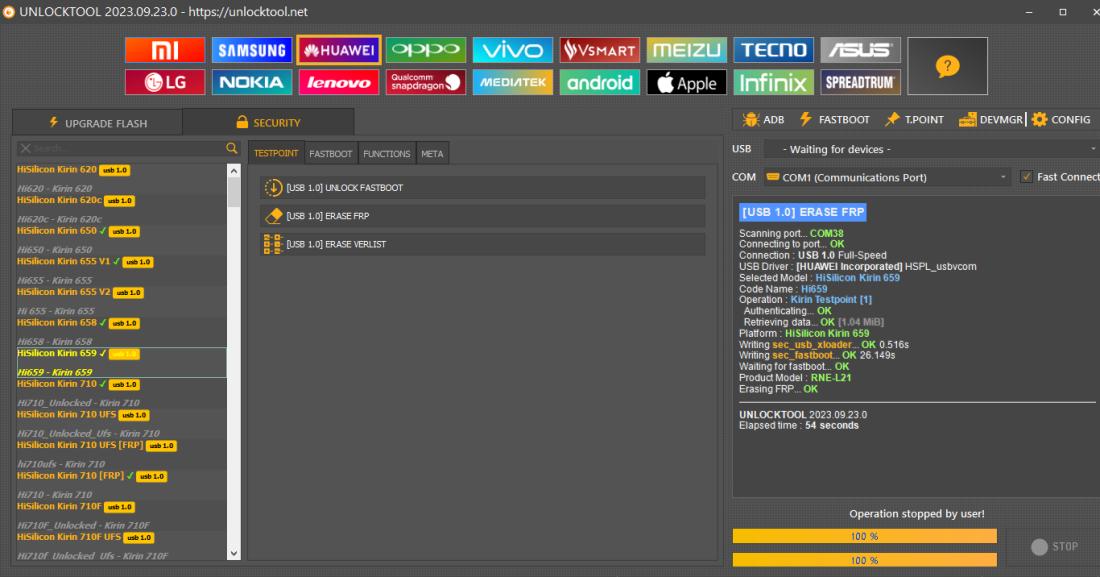Click the [USB 1.0] ERASE FRP log header
Viewport: 1100px width, 577px height.
[803, 212]
